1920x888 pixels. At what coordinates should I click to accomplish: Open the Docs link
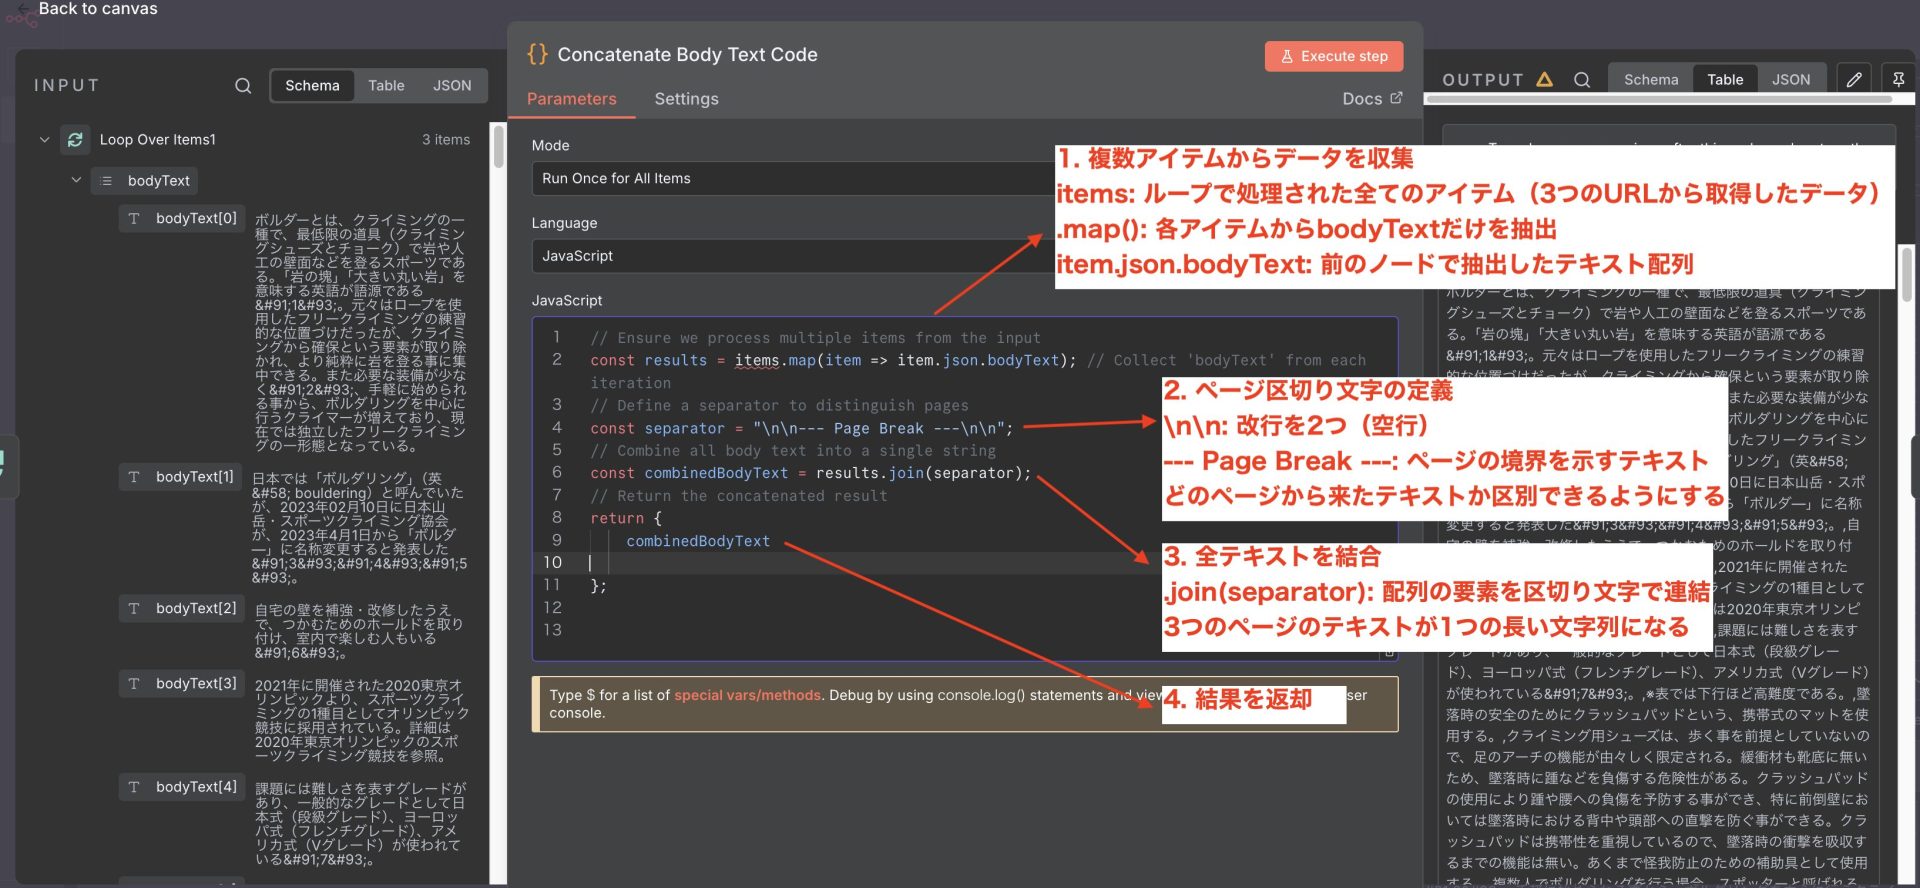click(x=1371, y=99)
